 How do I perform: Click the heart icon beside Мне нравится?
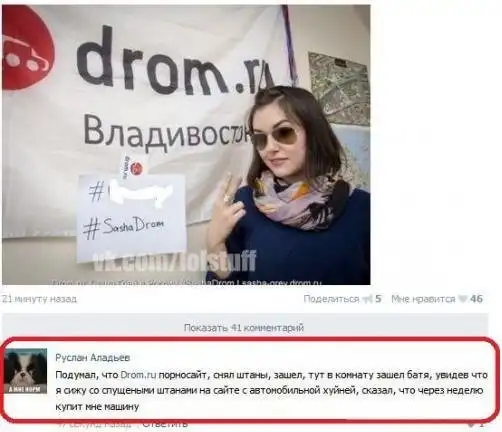tap(463, 299)
